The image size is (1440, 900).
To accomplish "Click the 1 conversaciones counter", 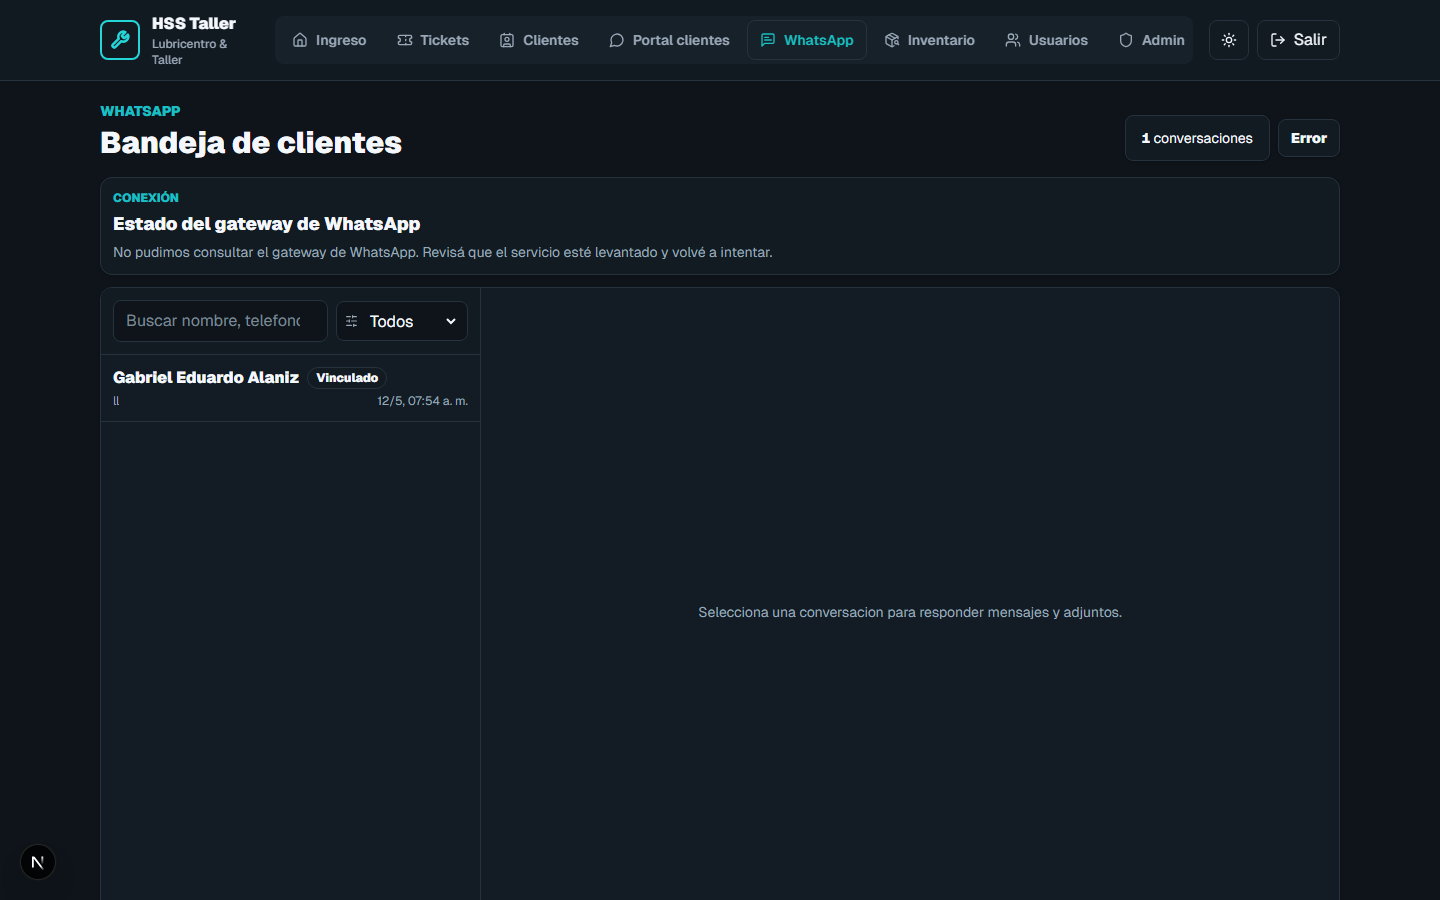I will (1197, 138).
